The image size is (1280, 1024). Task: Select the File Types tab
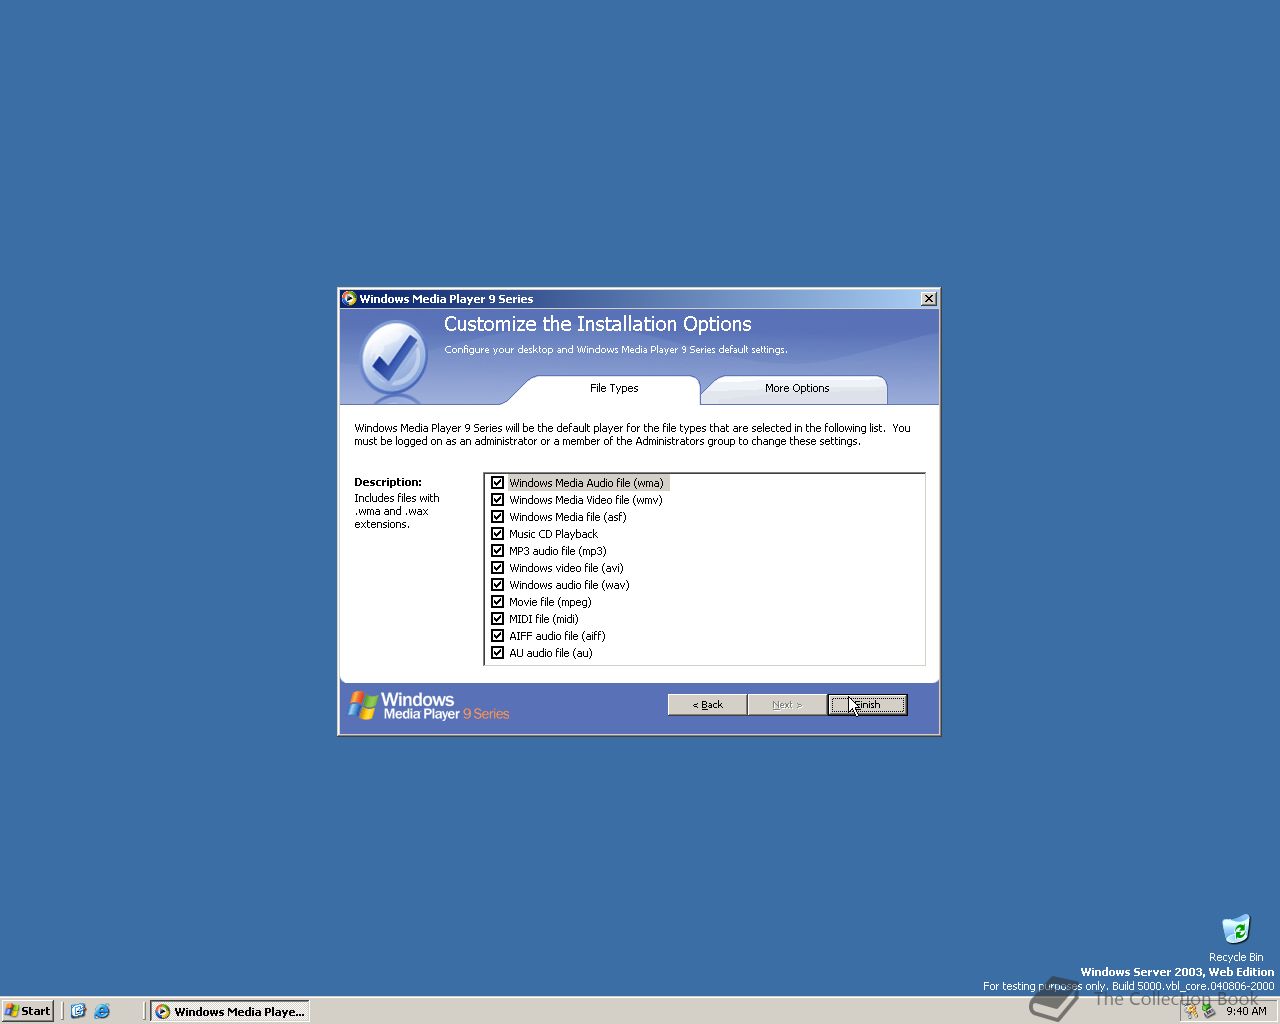point(613,389)
